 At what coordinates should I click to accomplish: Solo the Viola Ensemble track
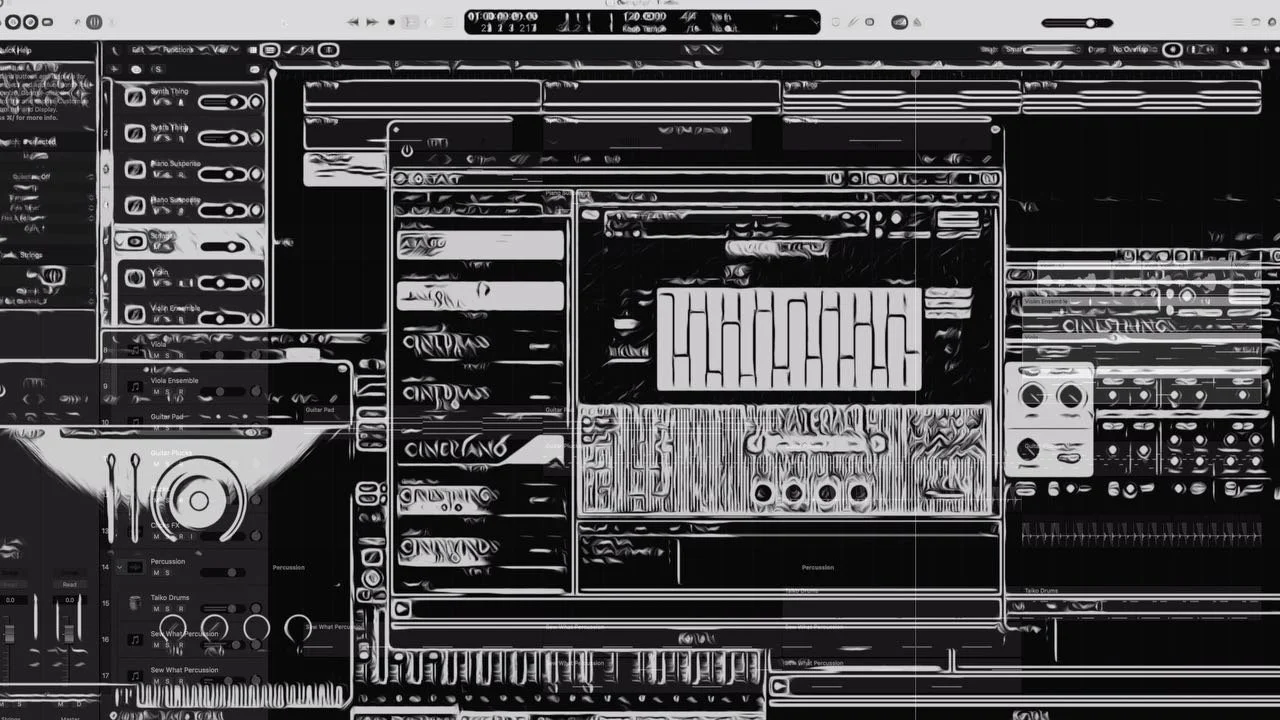coord(167,391)
